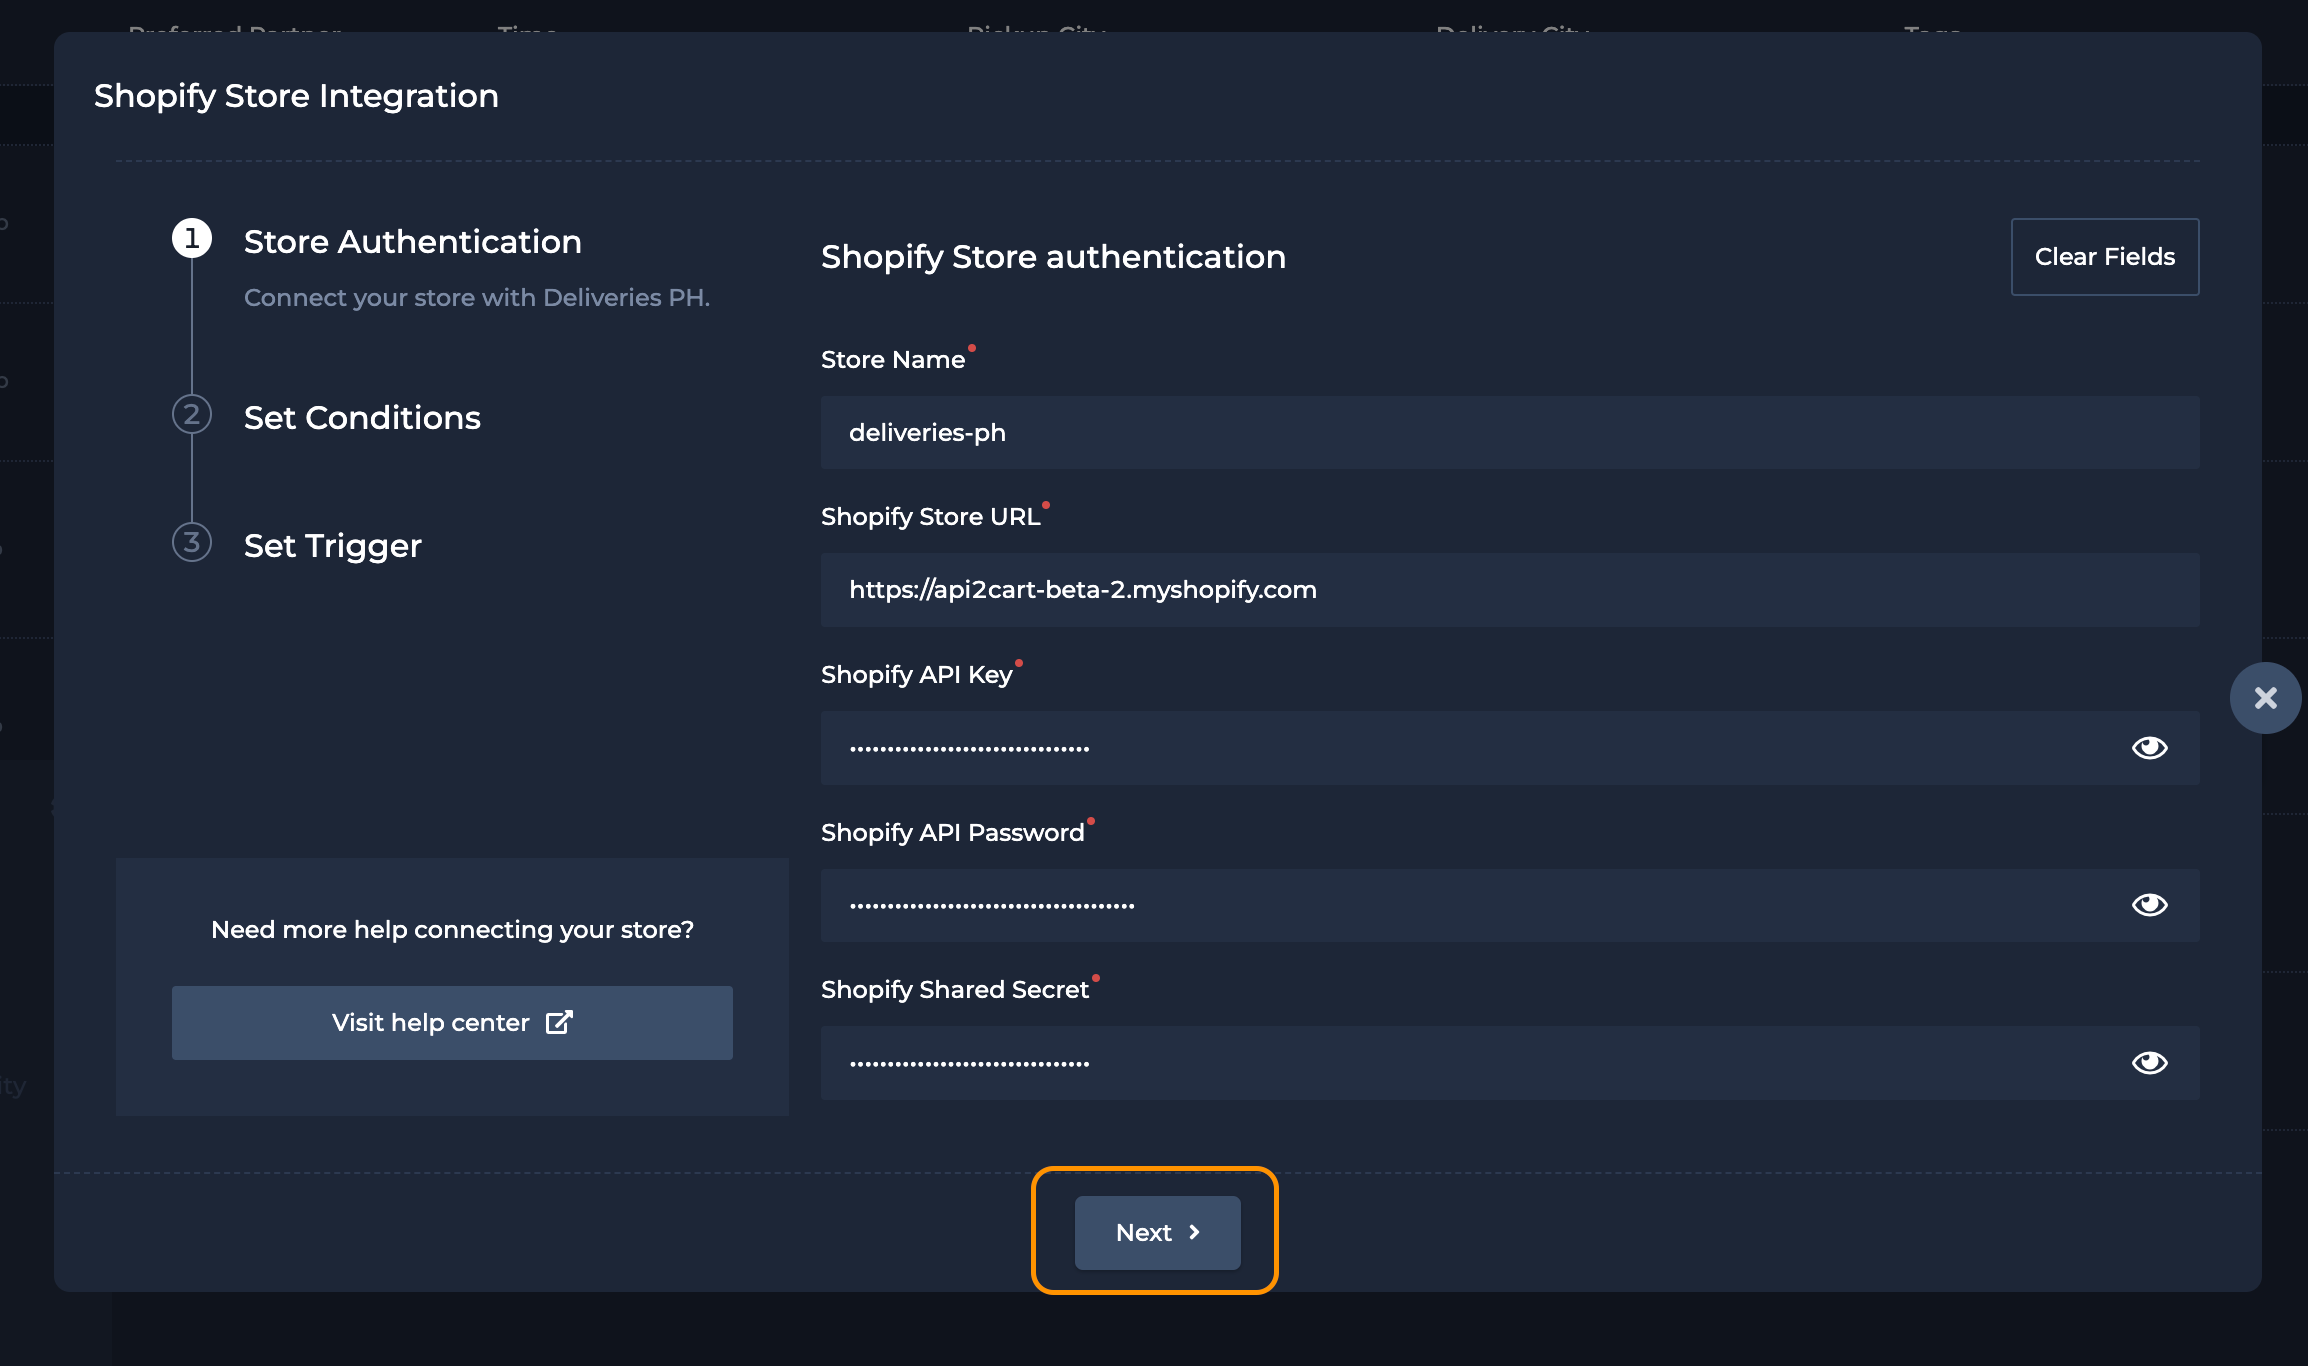Select the Store Authentication step
The height and width of the screenshot is (1366, 2308).
point(412,242)
